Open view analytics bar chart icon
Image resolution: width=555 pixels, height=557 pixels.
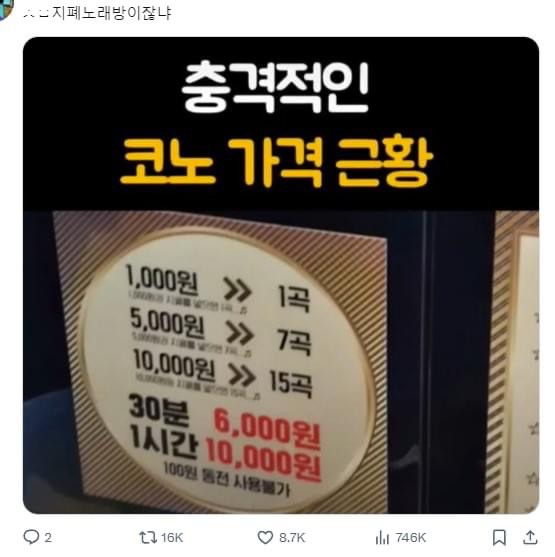(x=382, y=537)
